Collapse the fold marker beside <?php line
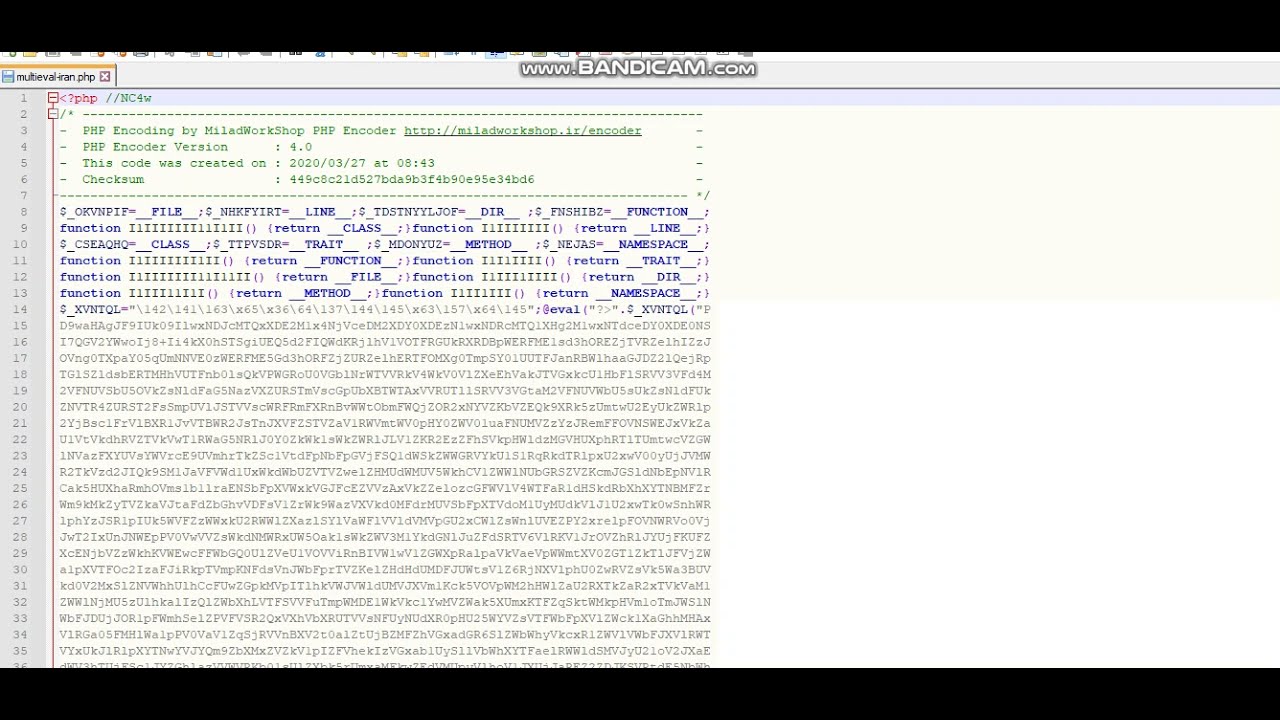The width and height of the screenshot is (1280, 720). pyautogui.click(x=52, y=98)
